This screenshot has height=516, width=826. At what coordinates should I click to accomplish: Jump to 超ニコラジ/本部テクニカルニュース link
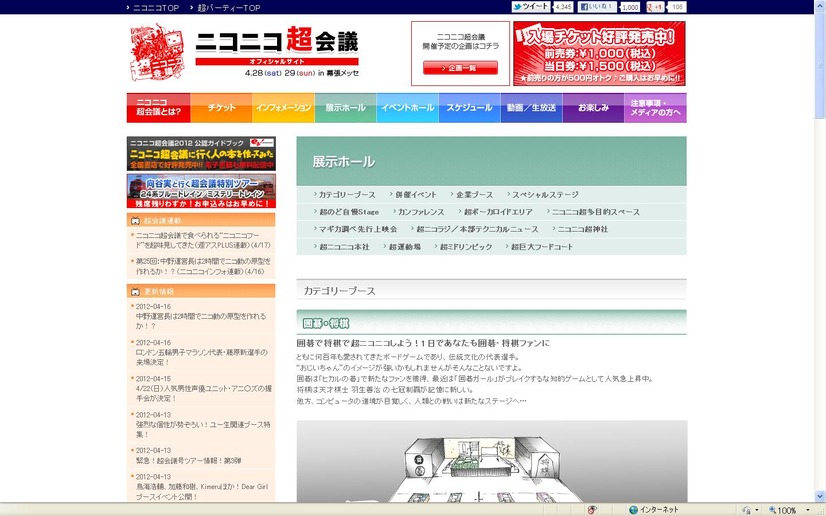click(477, 230)
